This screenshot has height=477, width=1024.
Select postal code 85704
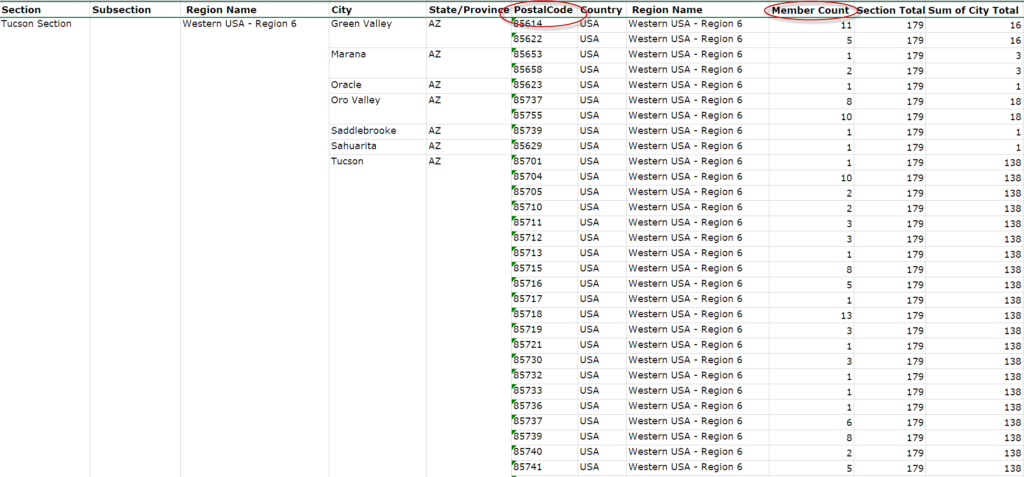coord(528,176)
